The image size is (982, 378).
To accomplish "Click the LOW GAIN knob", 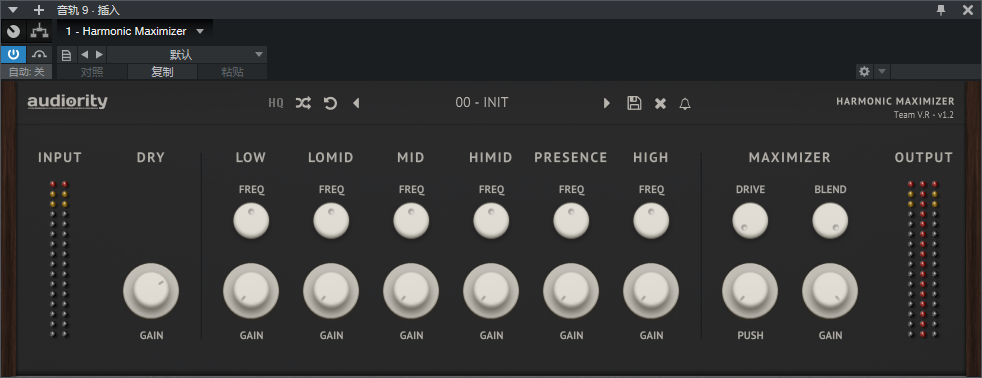I will pyautogui.click(x=251, y=291).
